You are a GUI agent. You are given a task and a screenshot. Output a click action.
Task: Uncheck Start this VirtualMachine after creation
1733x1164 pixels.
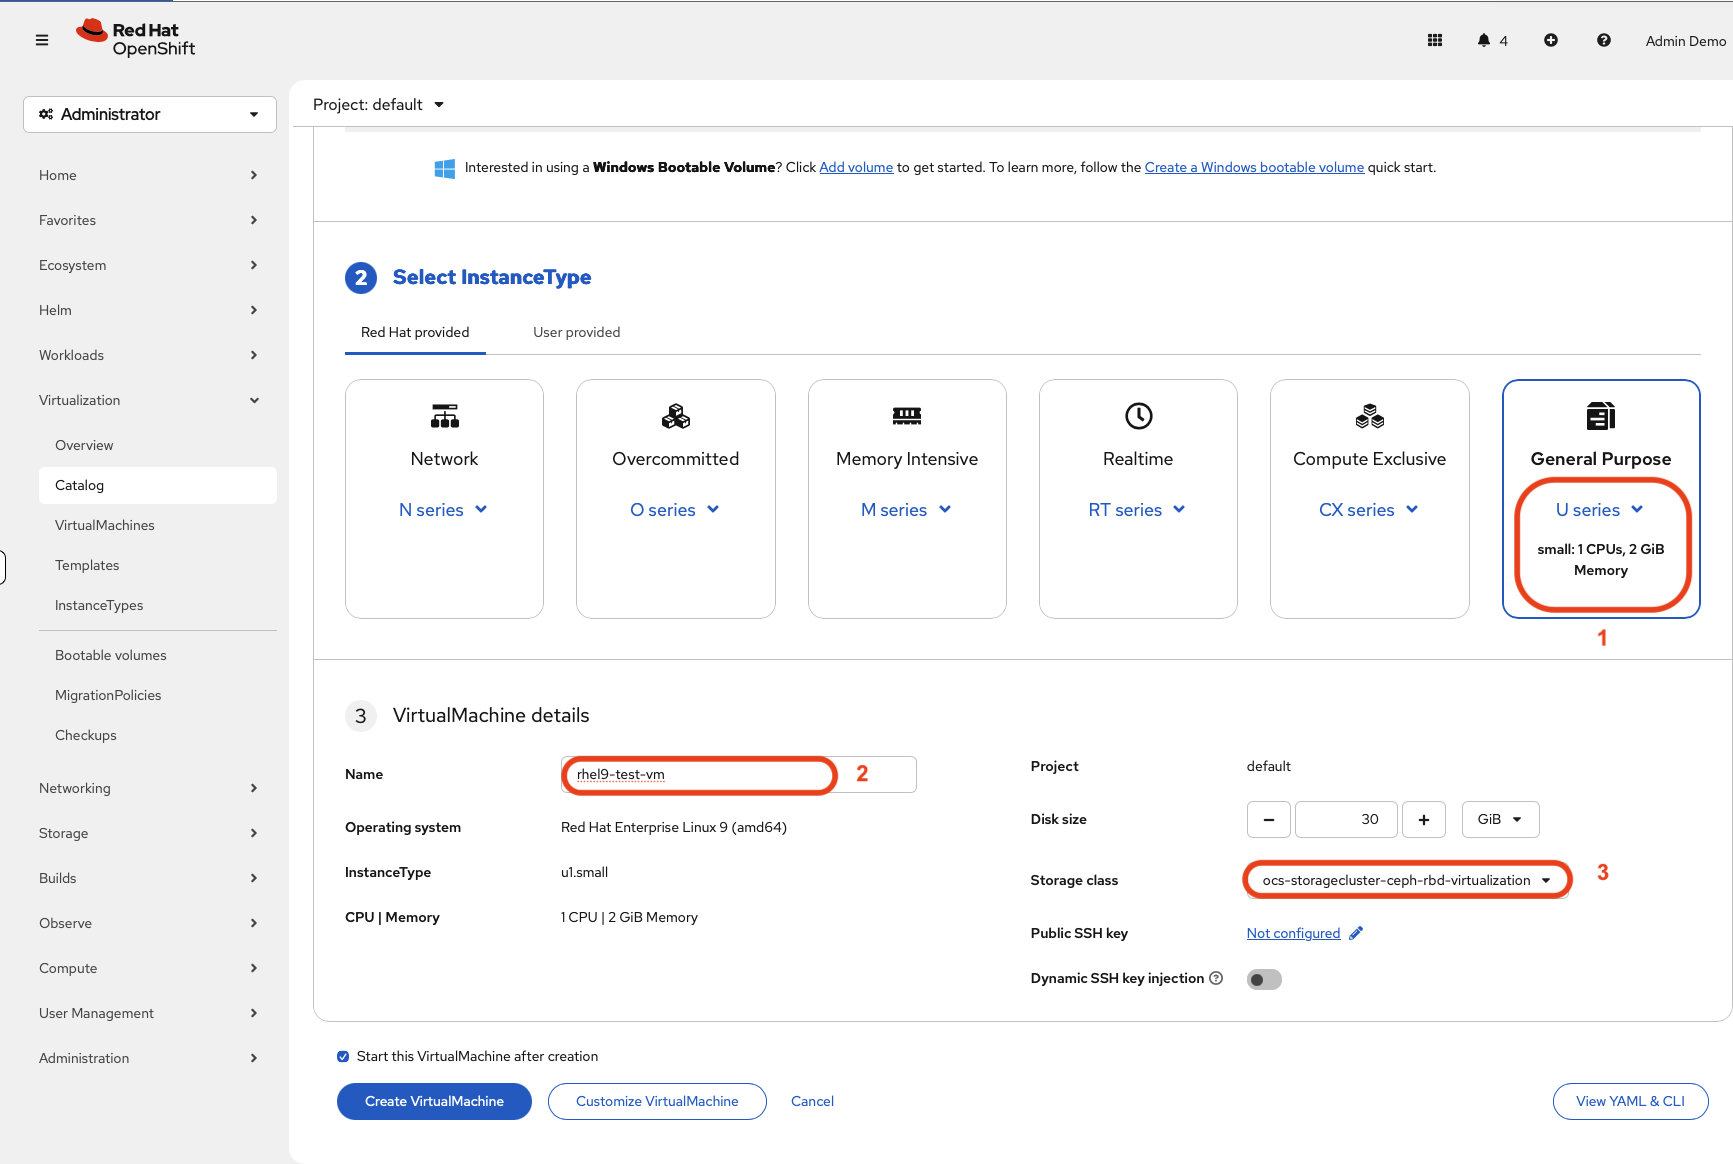(343, 1056)
